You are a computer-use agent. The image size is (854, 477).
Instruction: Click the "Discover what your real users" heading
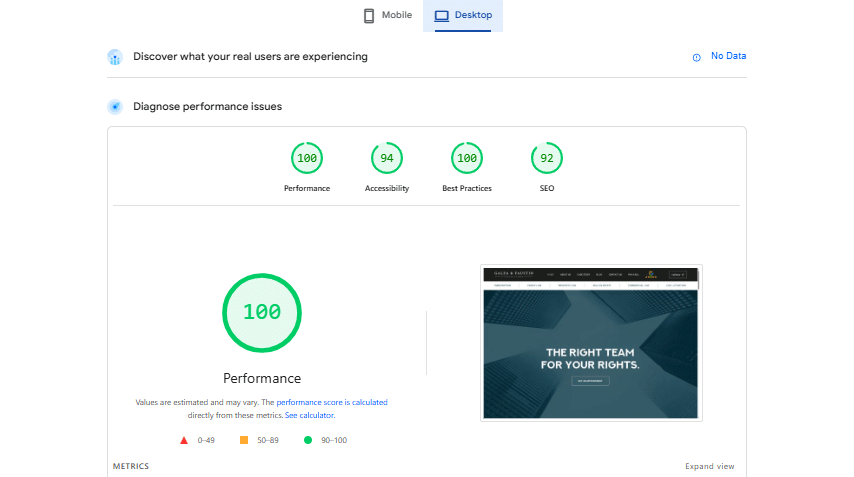(250, 57)
